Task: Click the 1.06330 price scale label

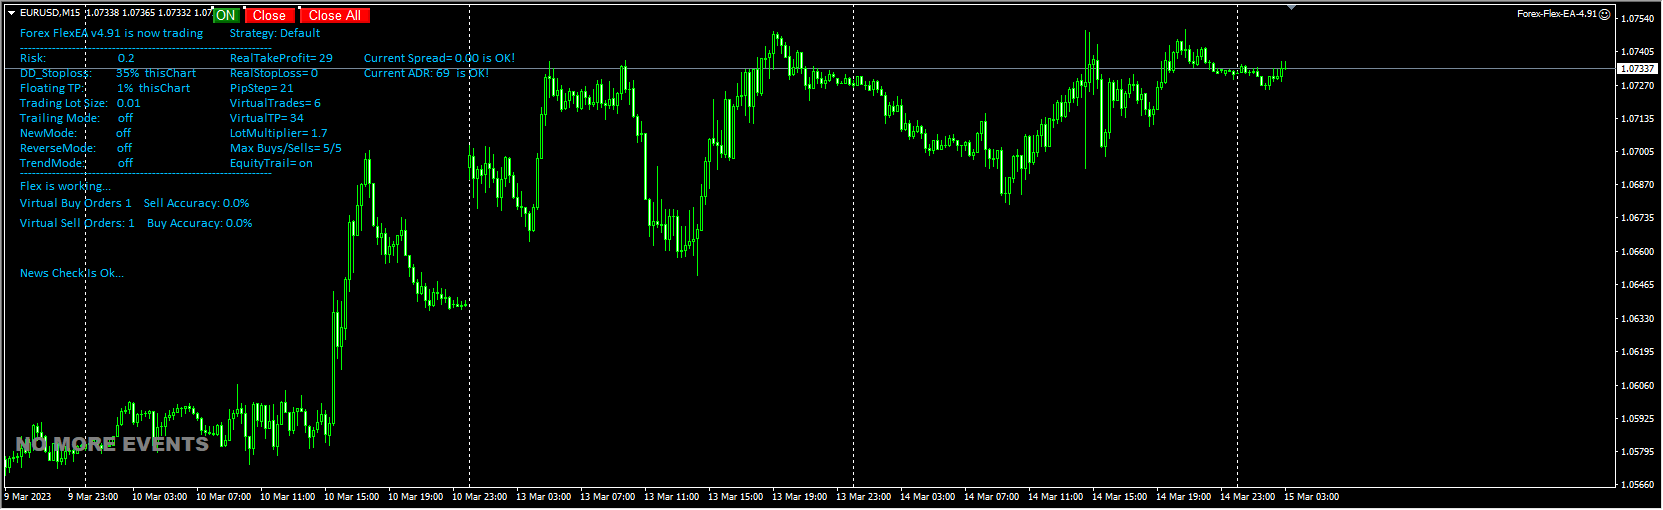Action: pos(1636,319)
